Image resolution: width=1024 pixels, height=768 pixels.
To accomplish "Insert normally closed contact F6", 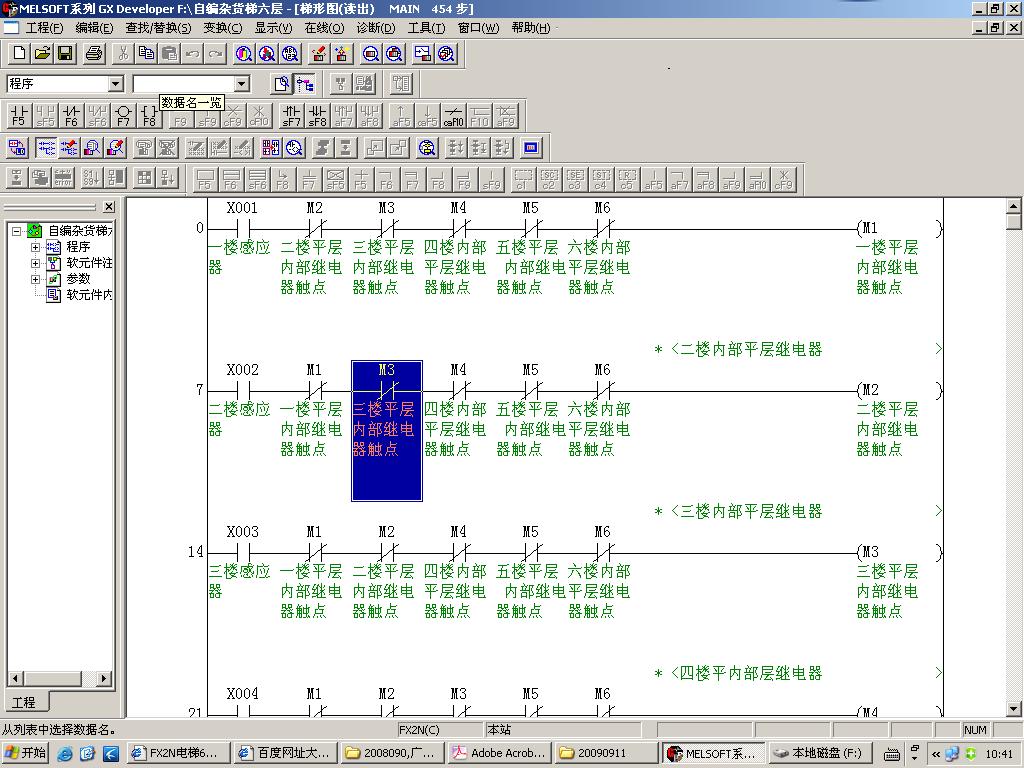I will [x=71, y=116].
